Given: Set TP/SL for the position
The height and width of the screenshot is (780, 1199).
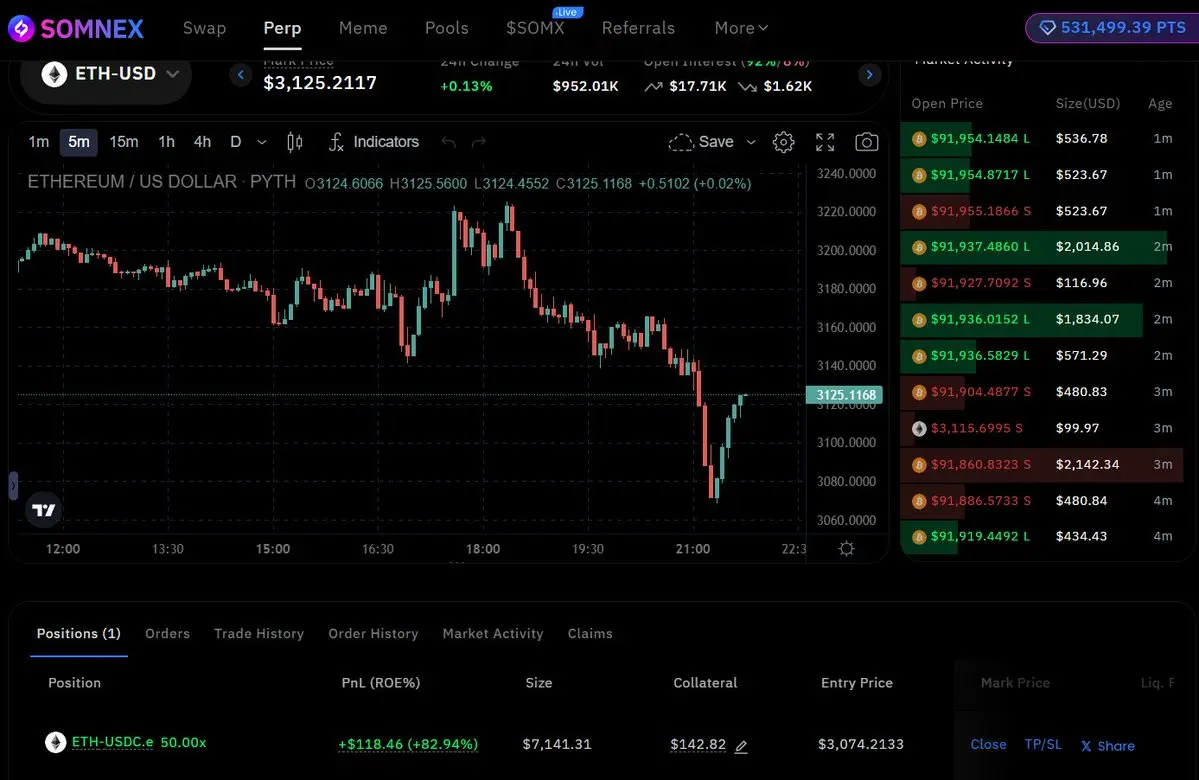Looking at the screenshot, I should click(x=1043, y=744).
